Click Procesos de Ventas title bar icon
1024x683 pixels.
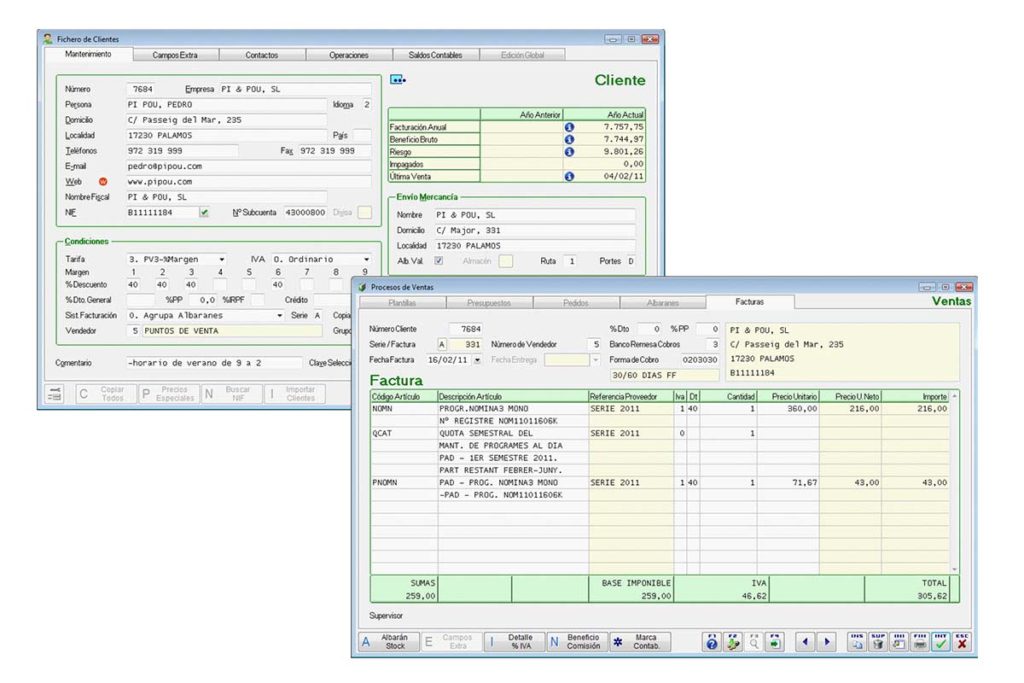tap(362, 287)
